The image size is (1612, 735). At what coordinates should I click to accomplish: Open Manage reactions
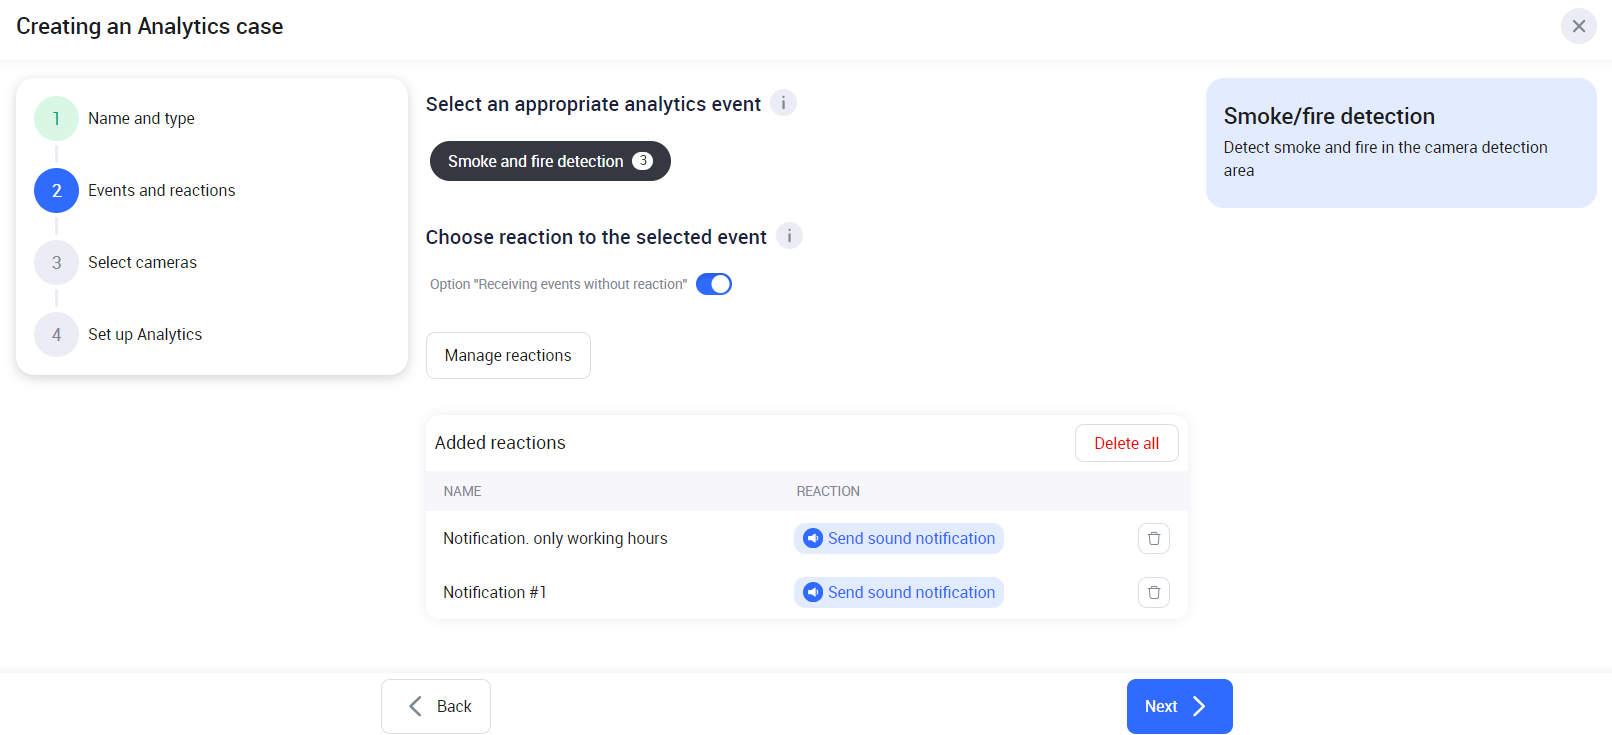pos(508,356)
